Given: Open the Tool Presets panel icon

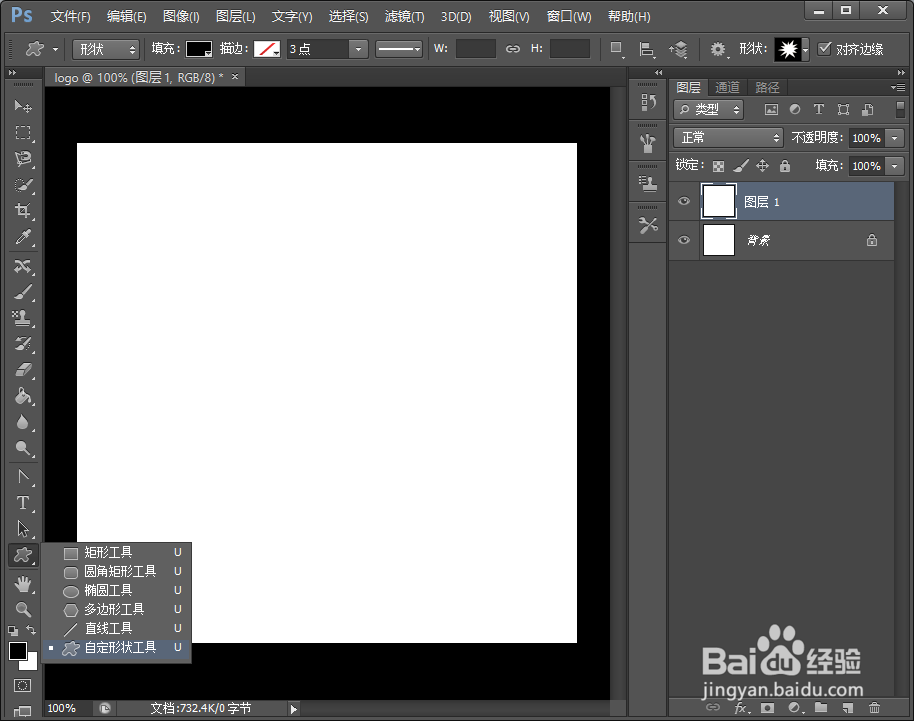Looking at the screenshot, I should pyautogui.click(x=648, y=225).
